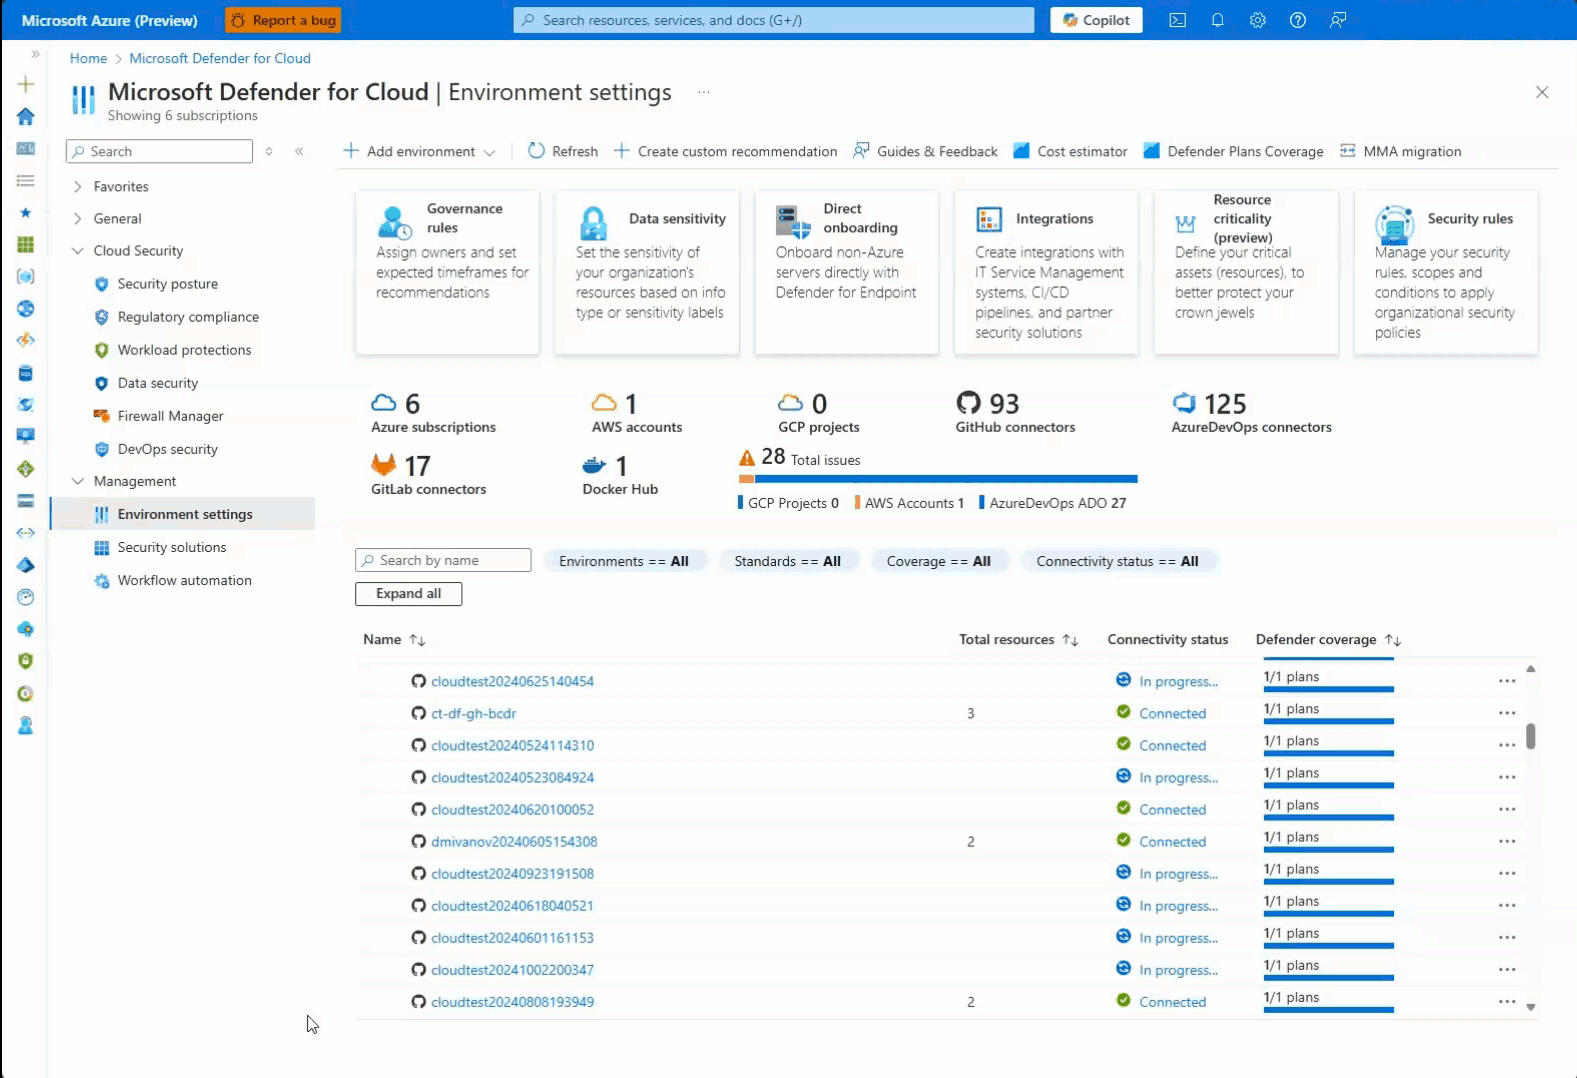Click the Home breadcrumb link

88,58
